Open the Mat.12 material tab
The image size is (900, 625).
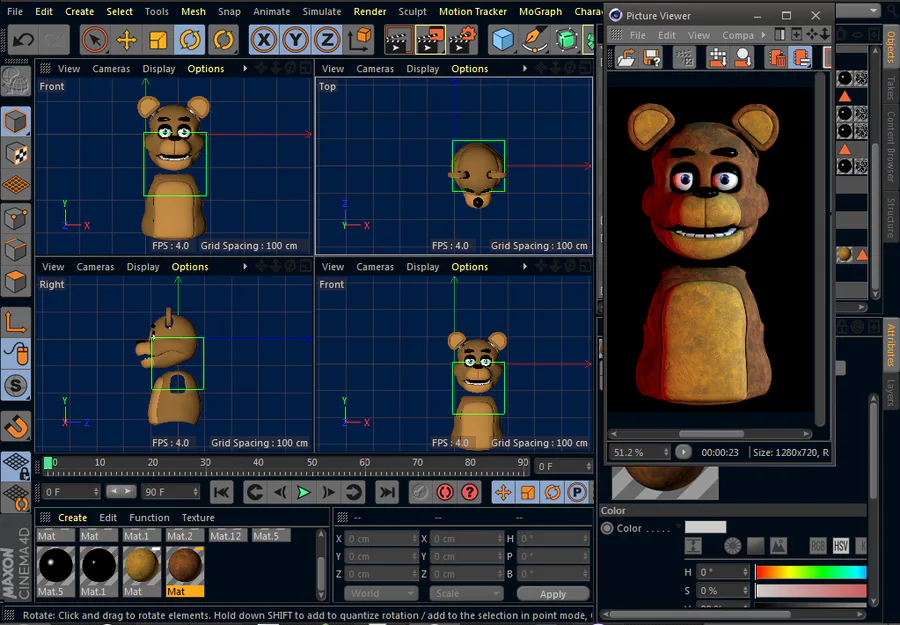[226, 535]
